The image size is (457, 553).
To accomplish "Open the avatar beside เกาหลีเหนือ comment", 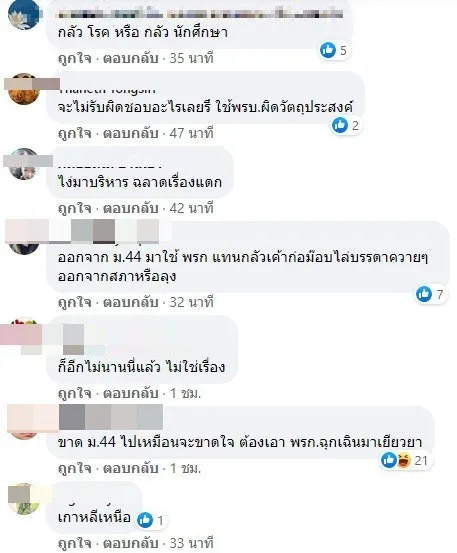I will coord(24,499).
